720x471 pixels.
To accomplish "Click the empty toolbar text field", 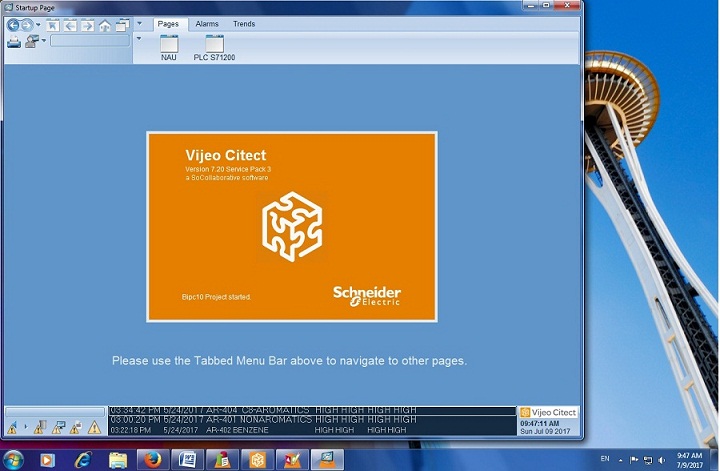I will [x=90, y=41].
